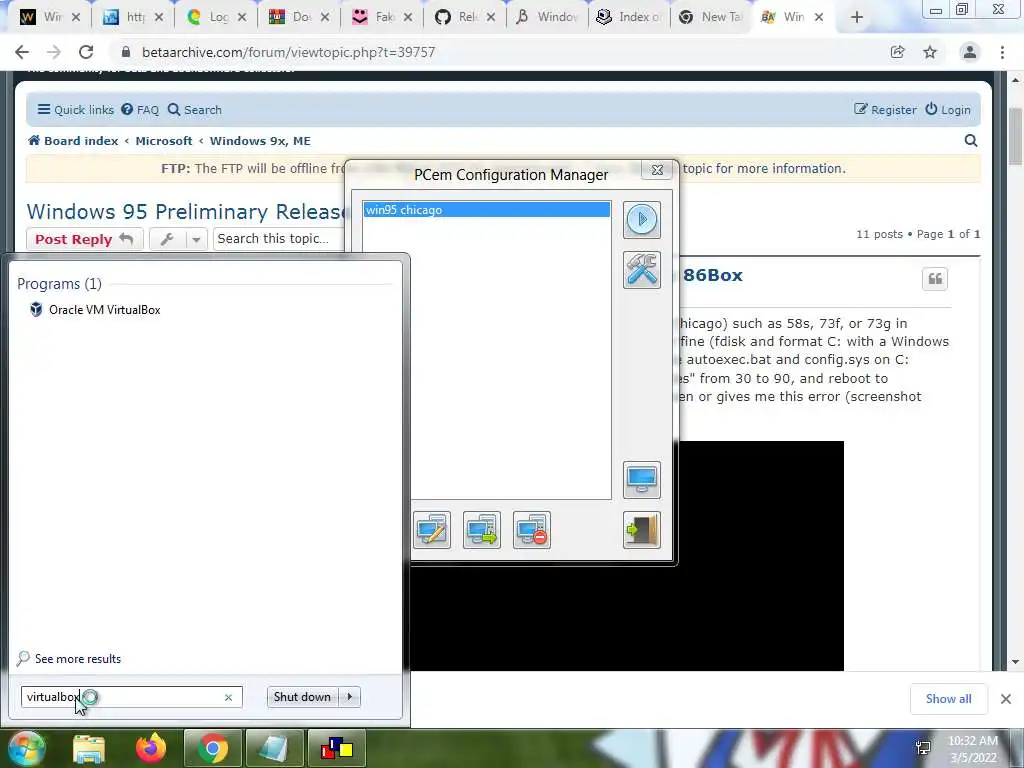Quote the post using quote icon

[x=935, y=279]
